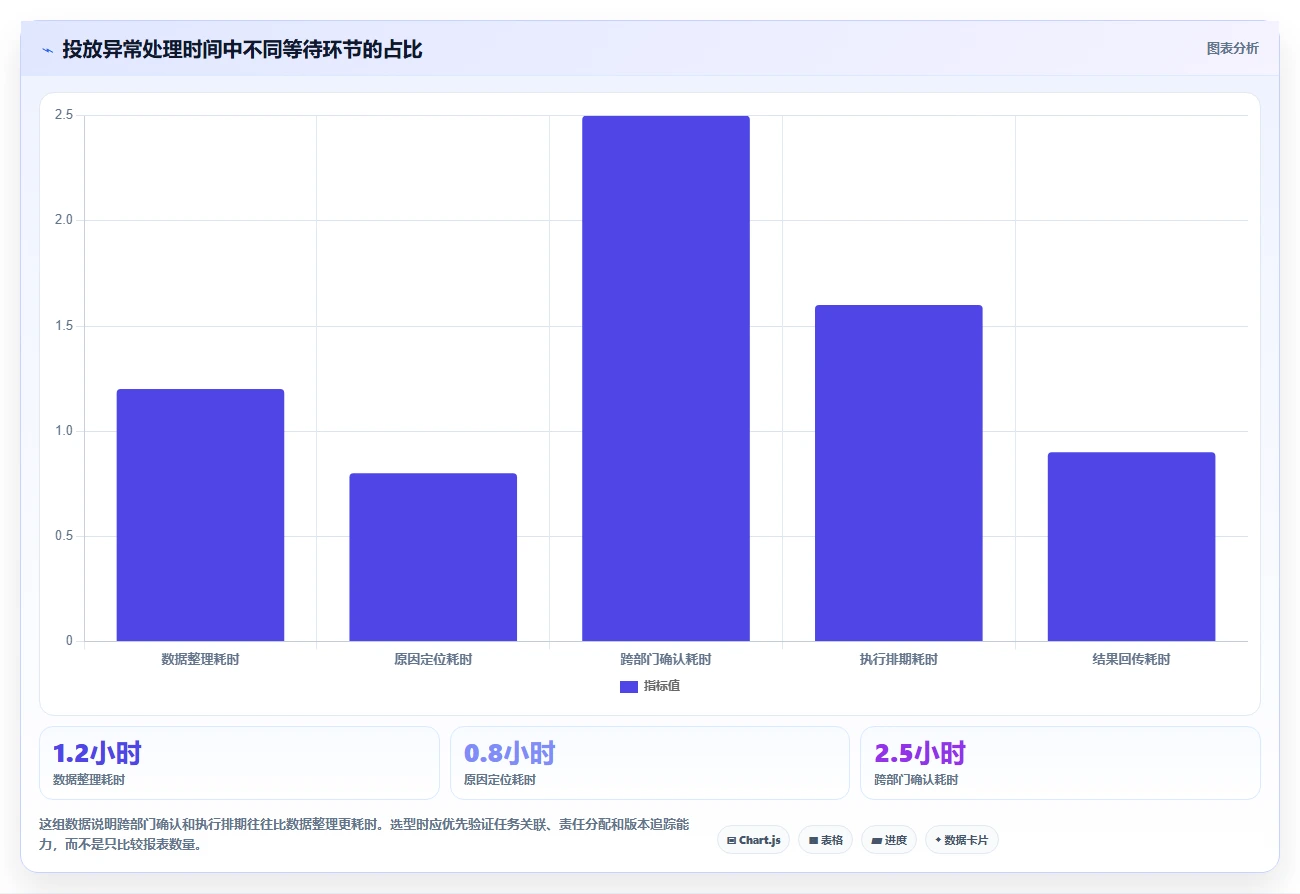The image size is (1300, 894).
Task: Click the chart title 投放异常处理时间中不同等待环节的占比
Action: click(242, 50)
